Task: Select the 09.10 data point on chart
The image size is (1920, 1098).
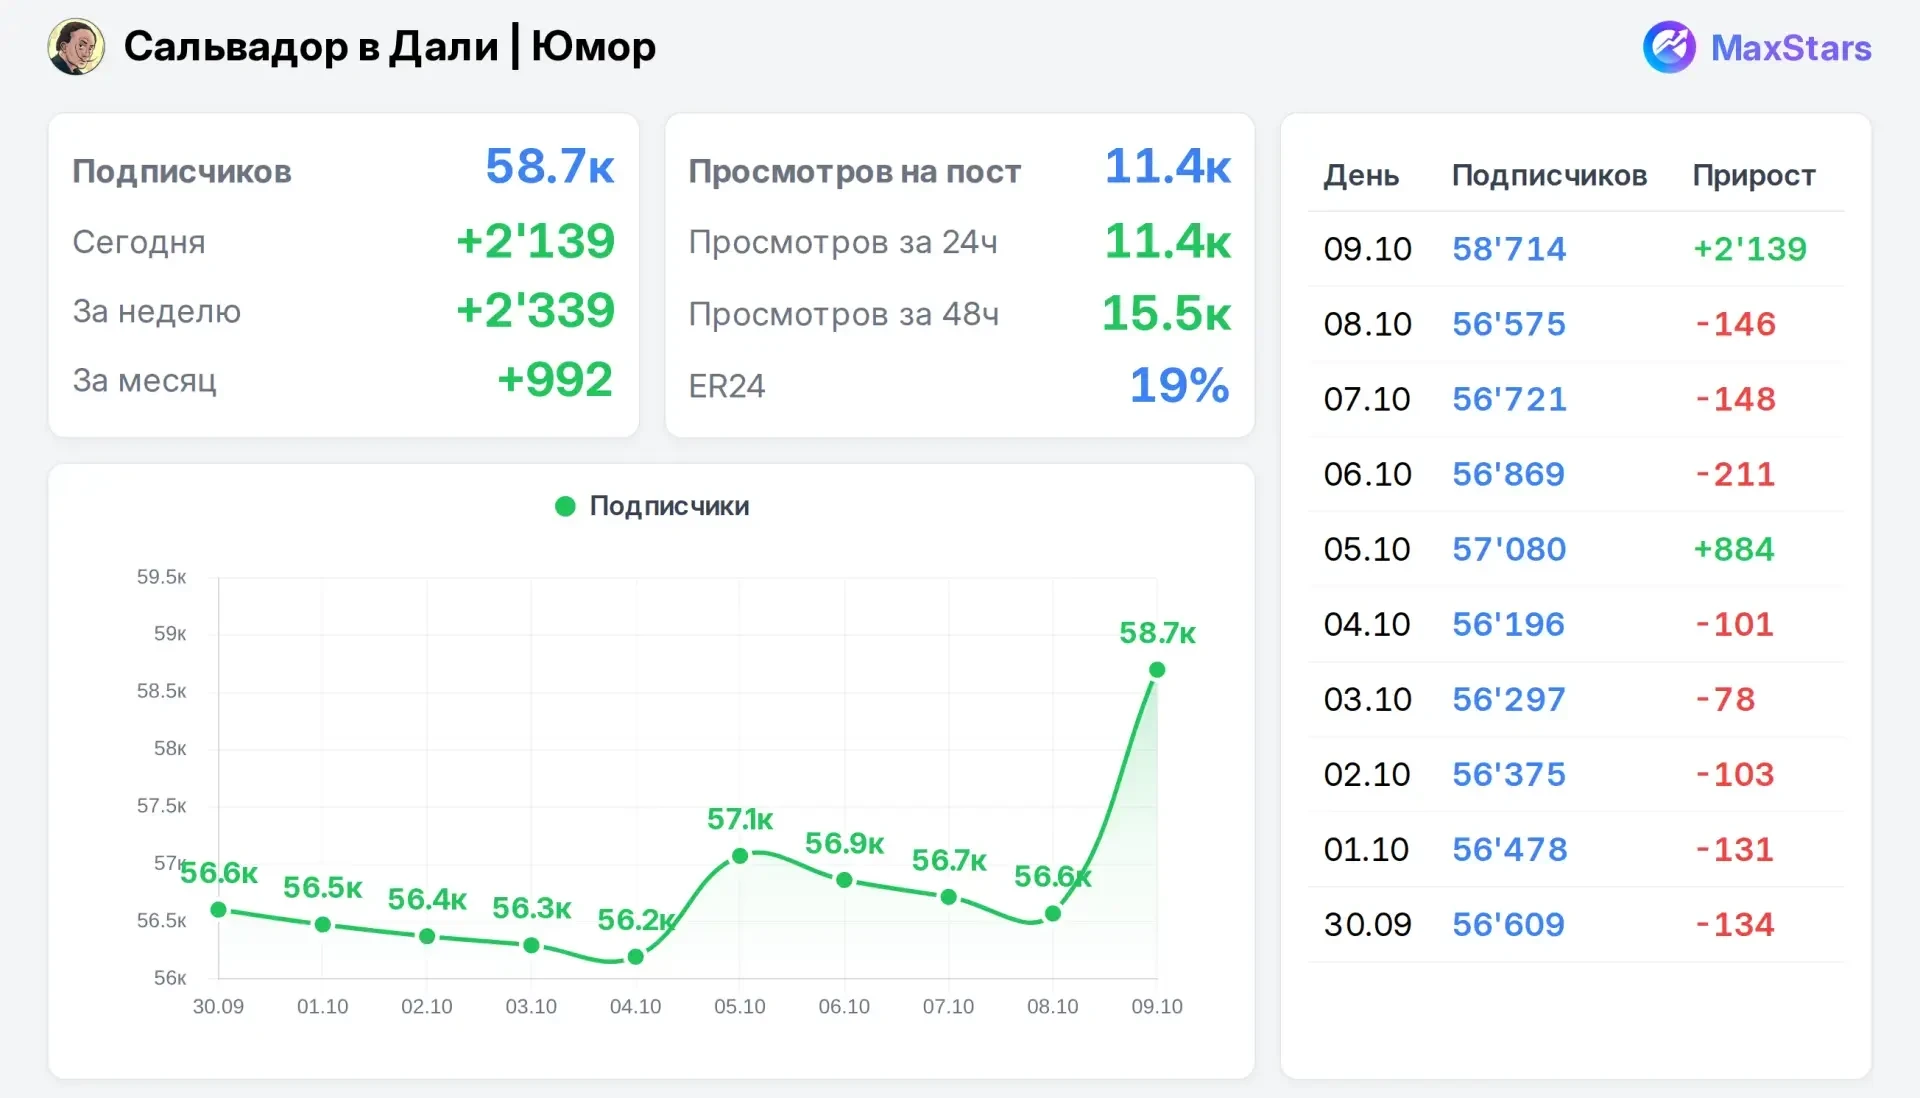Action: coord(1157,670)
